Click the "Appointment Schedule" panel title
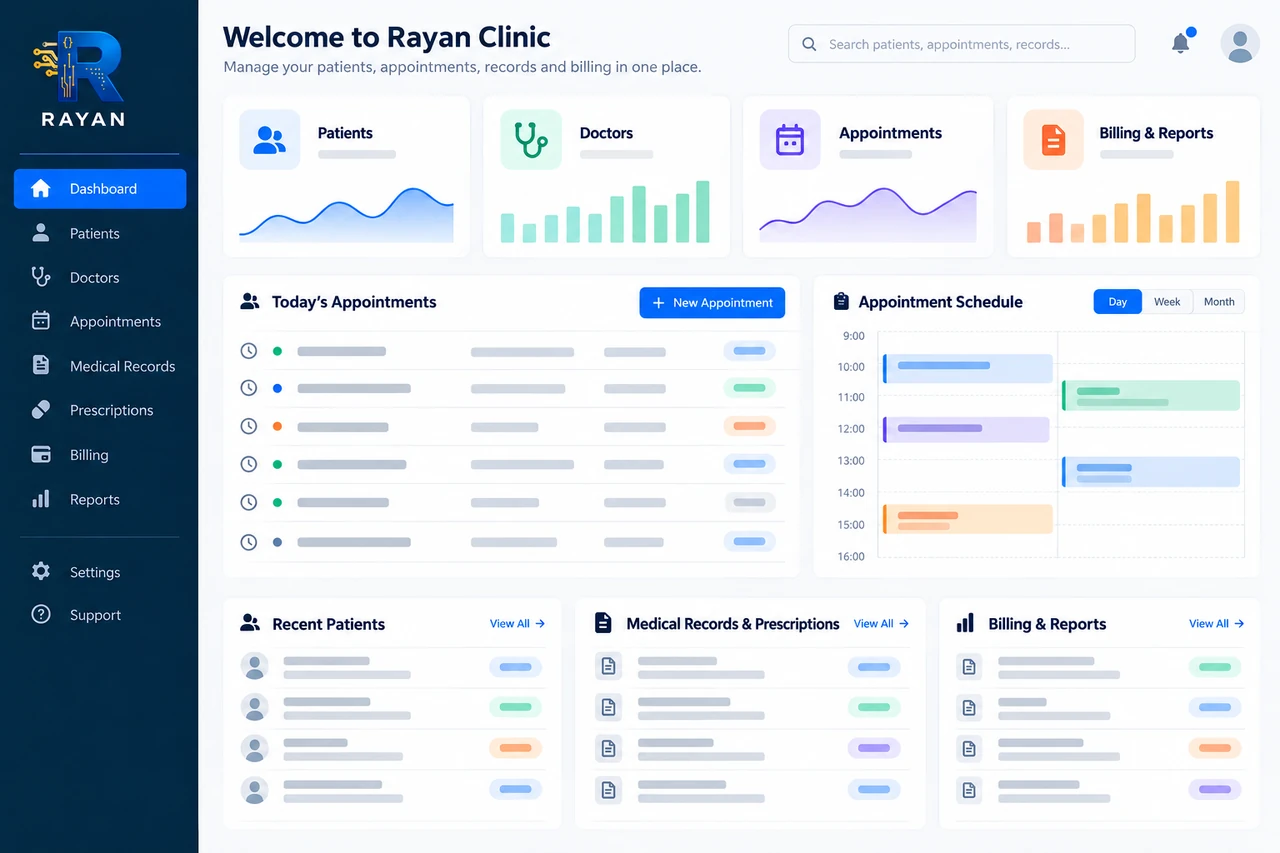1280x853 pixels. pyautogui.click(x=940, y=302)
